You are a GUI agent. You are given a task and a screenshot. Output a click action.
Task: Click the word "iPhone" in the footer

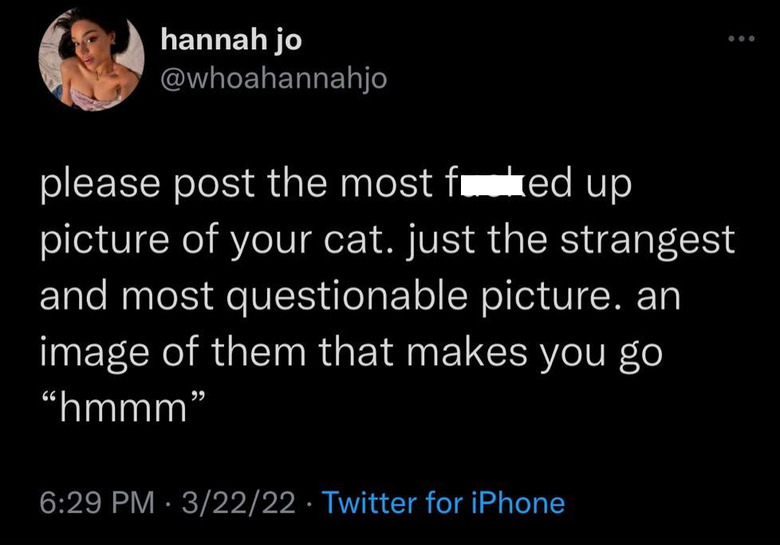pyautogui.click(x=518, y=502)
